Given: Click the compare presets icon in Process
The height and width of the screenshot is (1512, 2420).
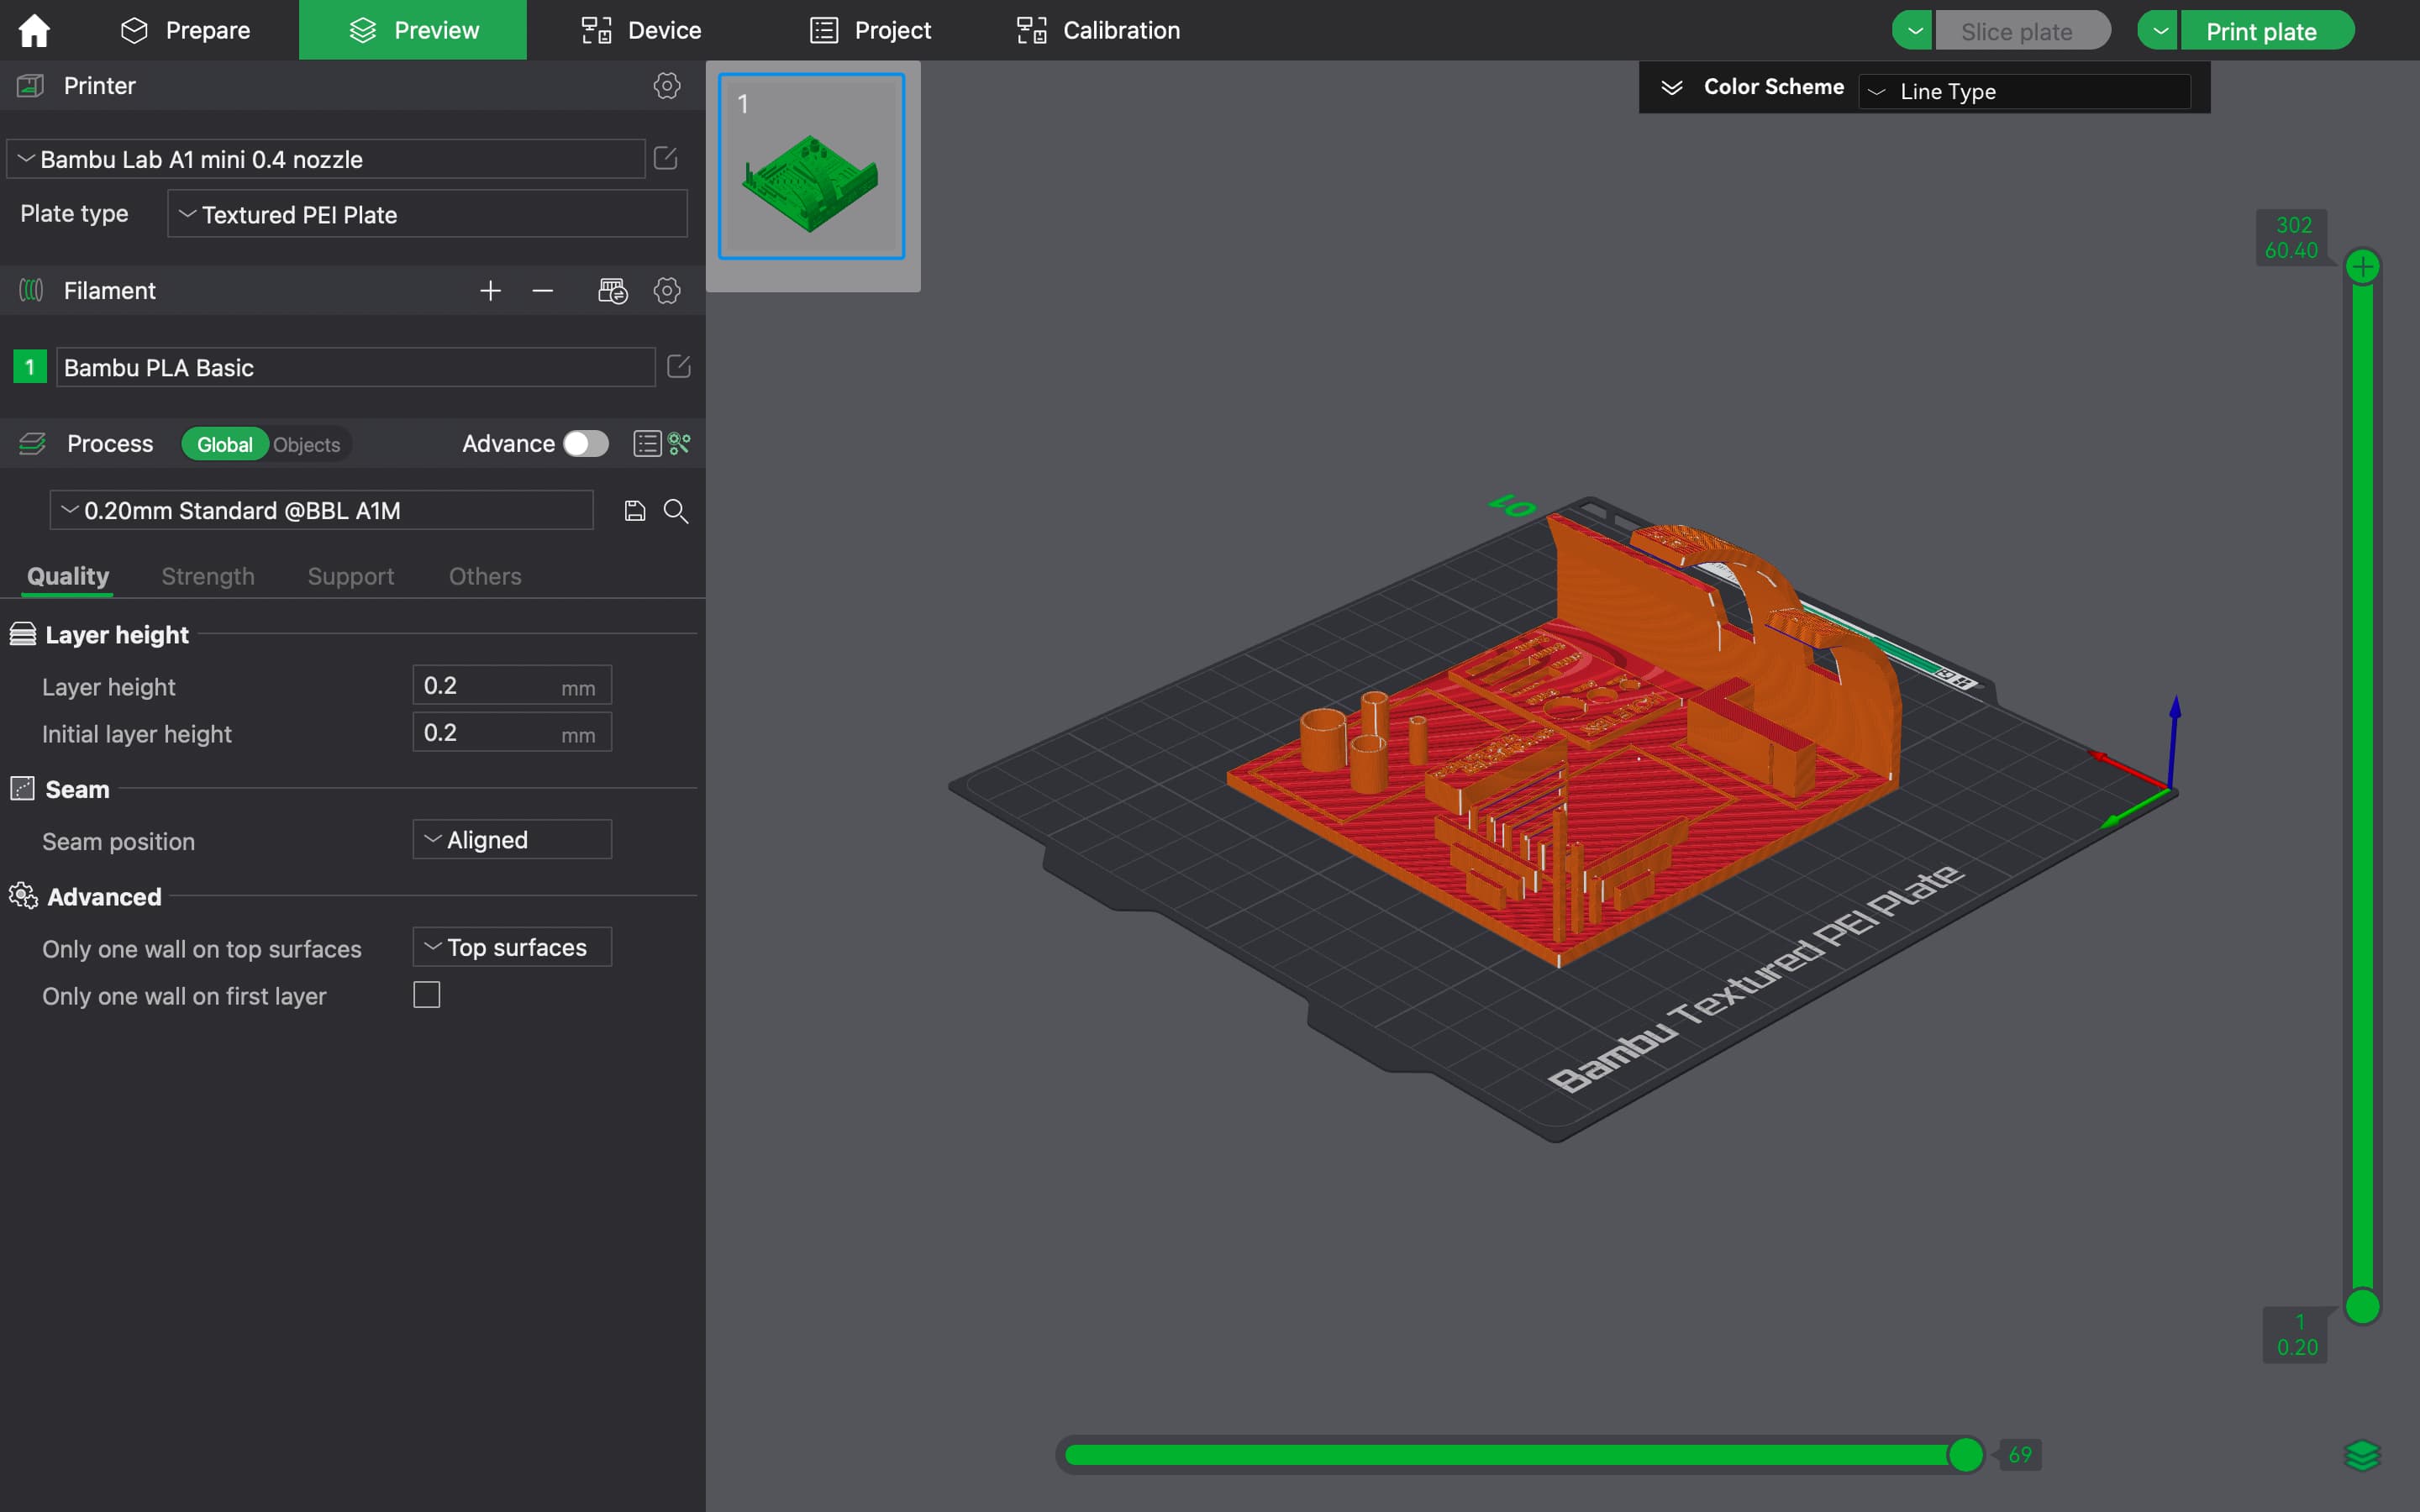Looking at the screenshot, I should click(x=680, y=443).
